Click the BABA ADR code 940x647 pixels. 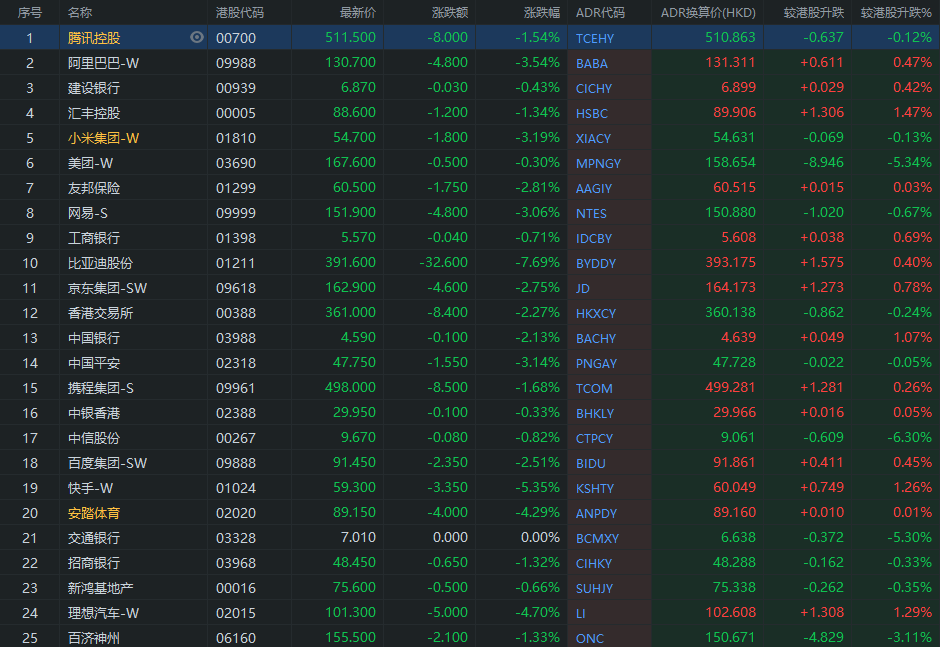coord(591,63)
